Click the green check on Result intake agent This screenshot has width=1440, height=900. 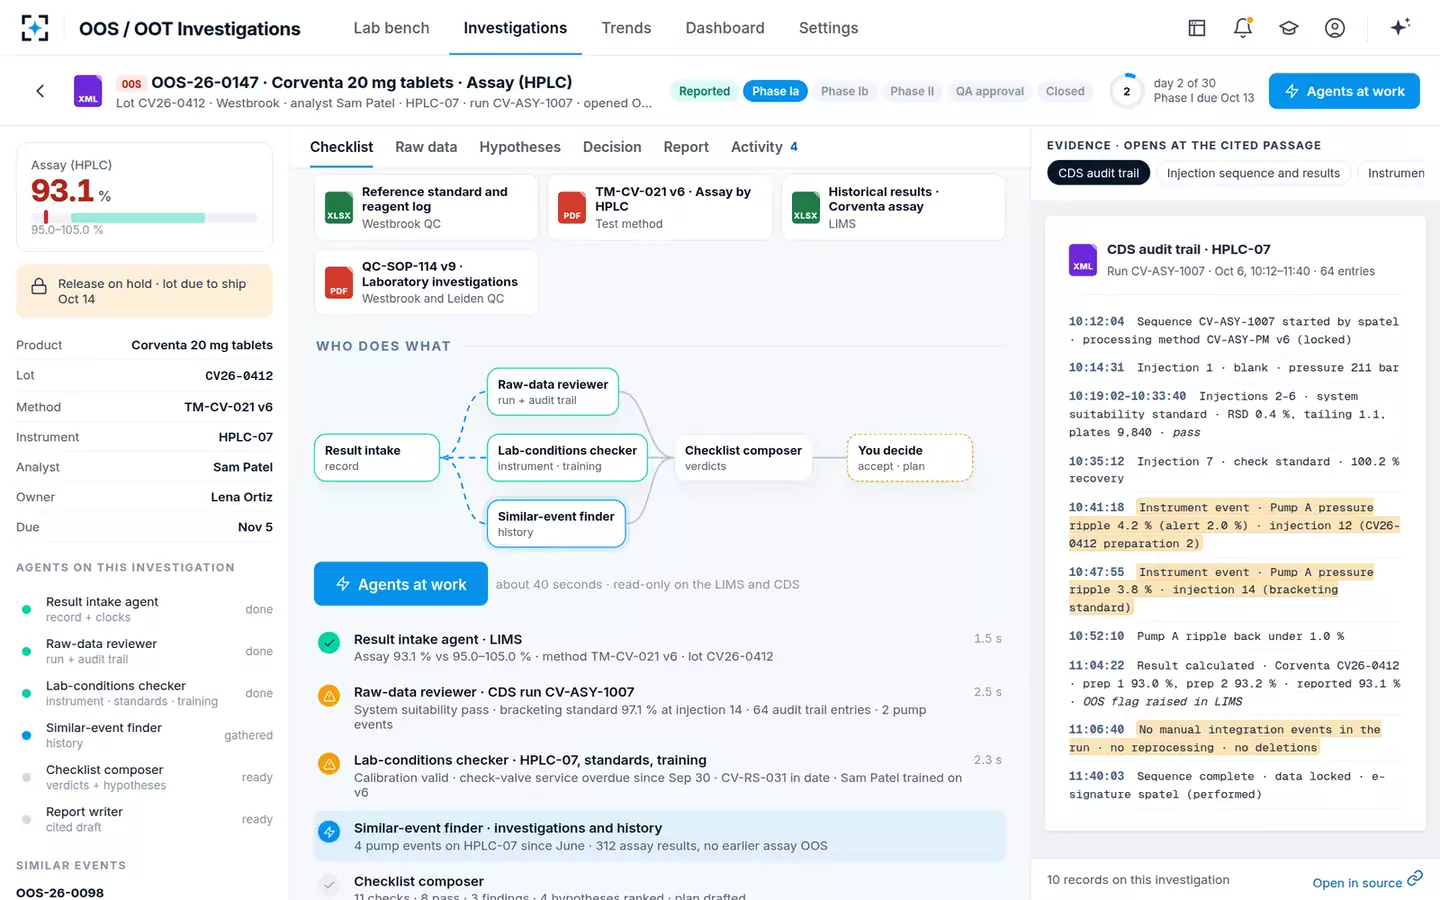pyautogui.click(x=329, y=643)
